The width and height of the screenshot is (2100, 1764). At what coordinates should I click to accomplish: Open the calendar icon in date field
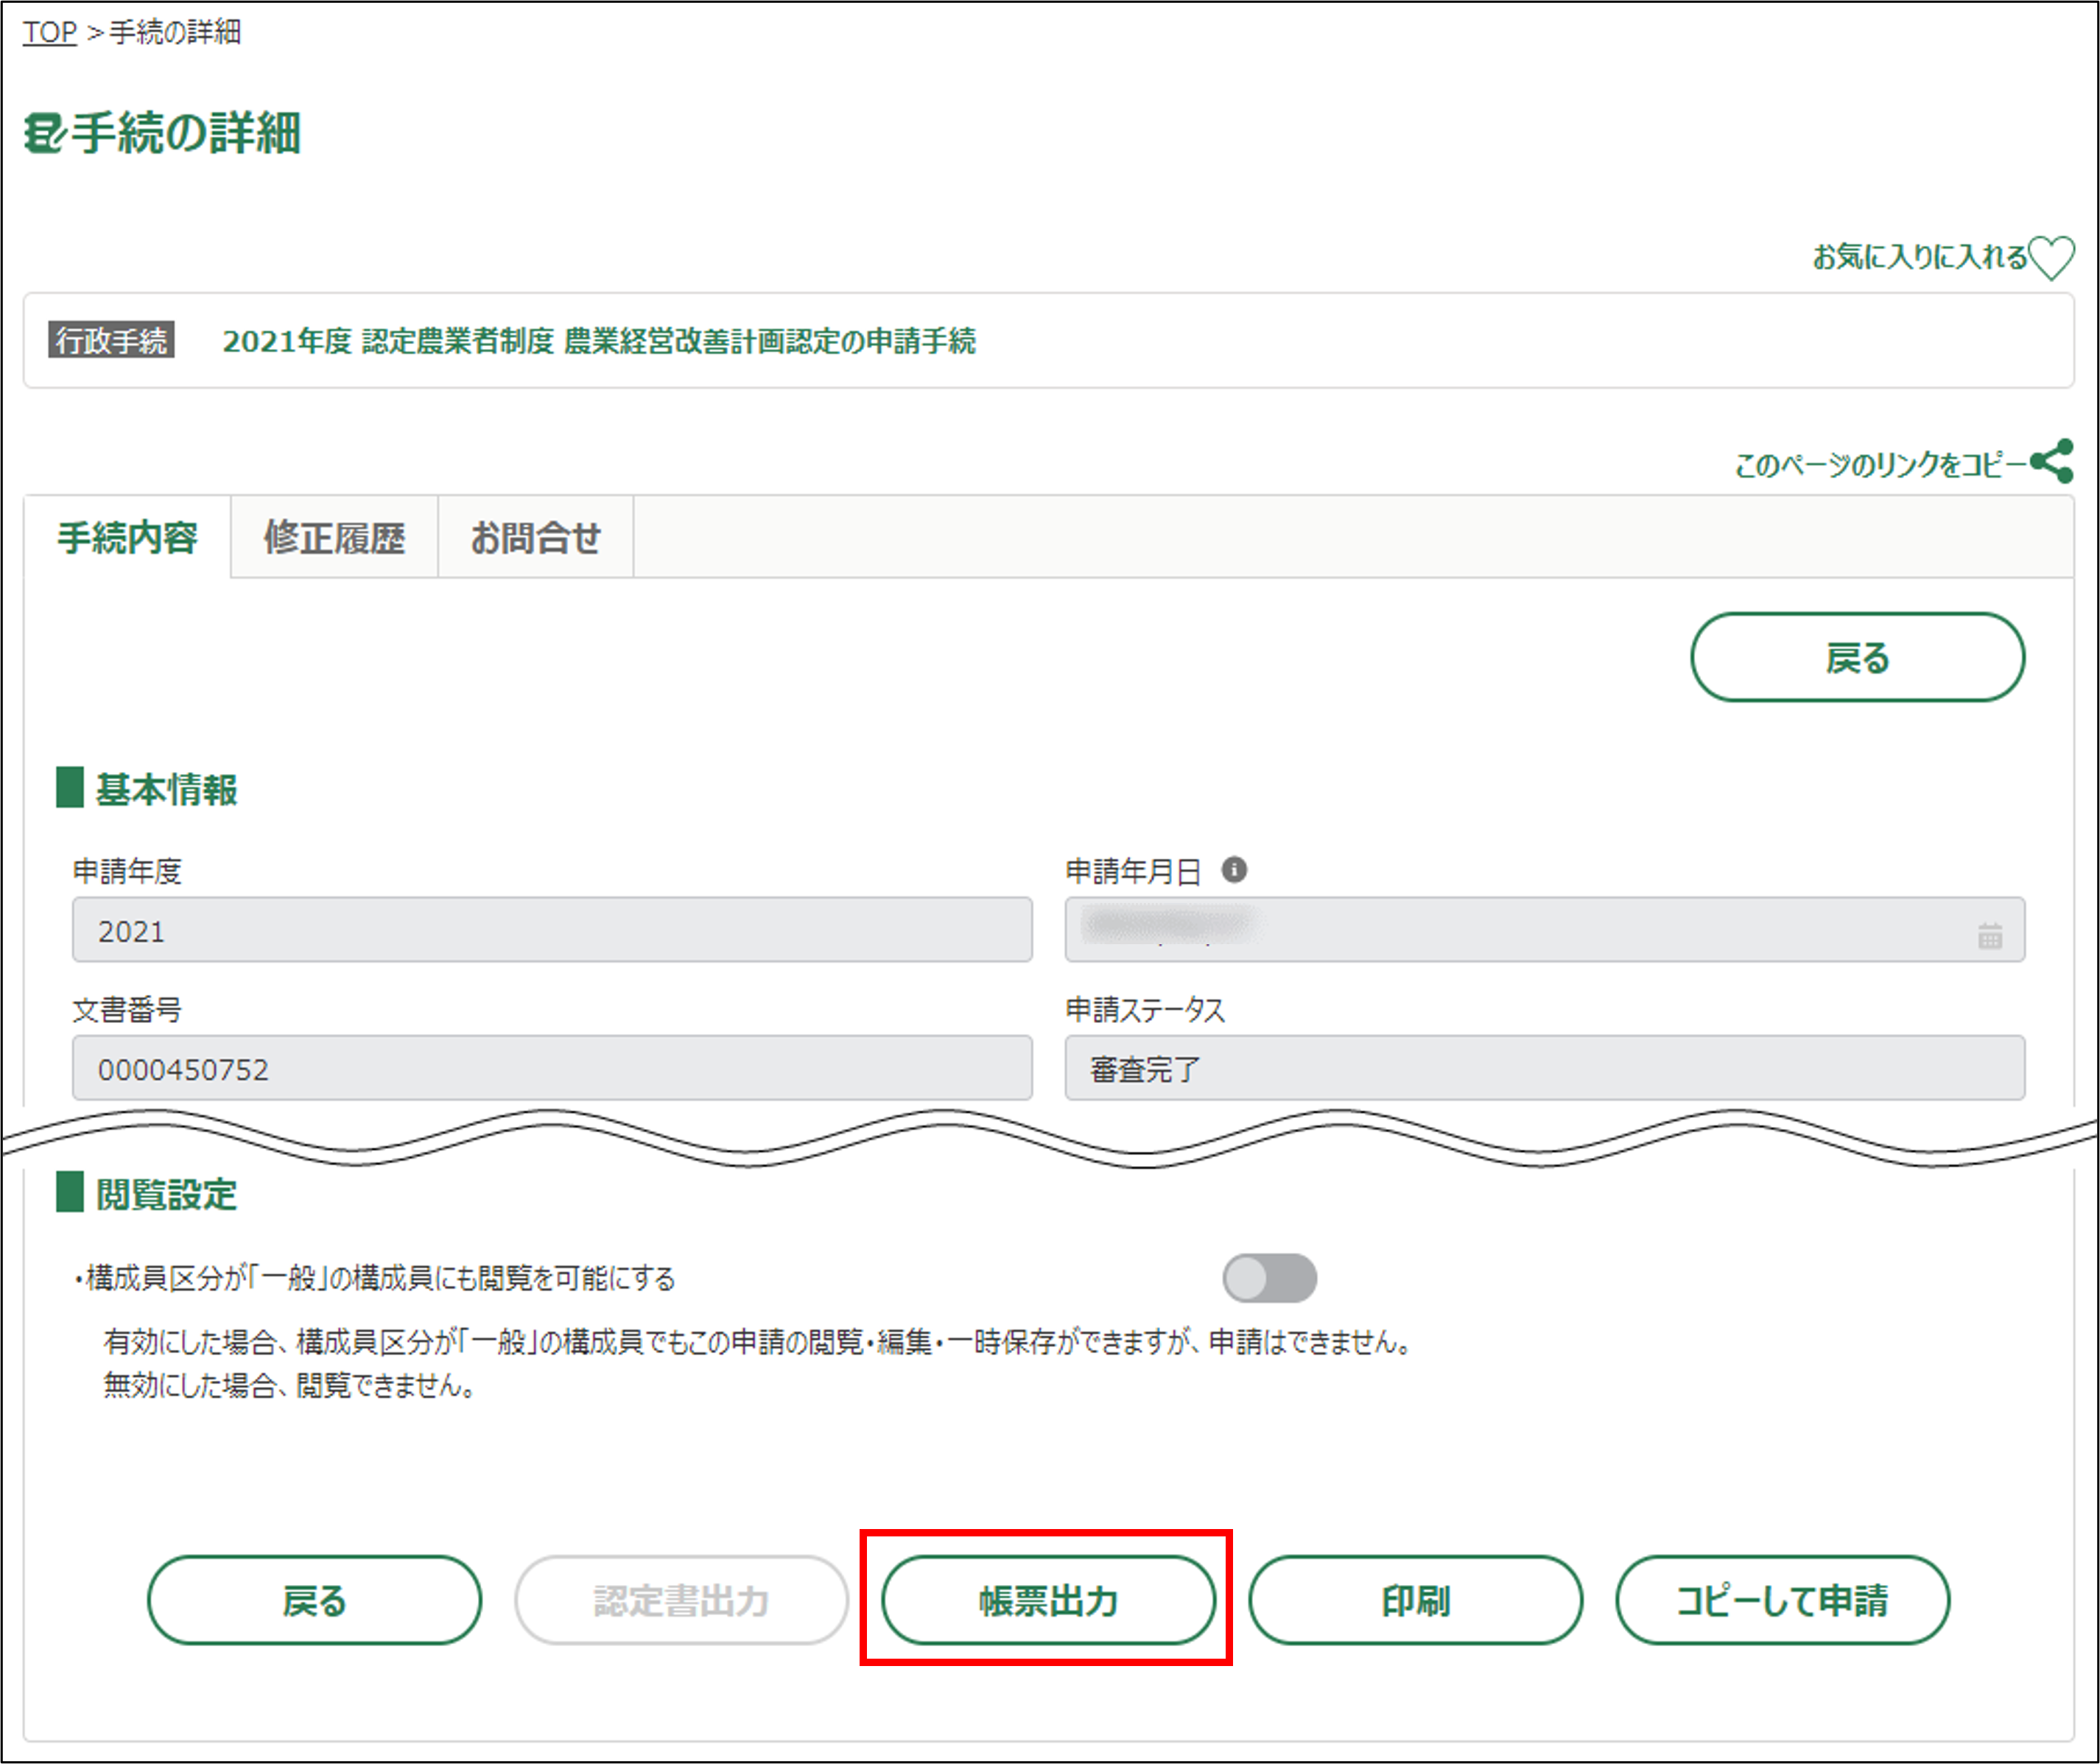[1989, 936]
